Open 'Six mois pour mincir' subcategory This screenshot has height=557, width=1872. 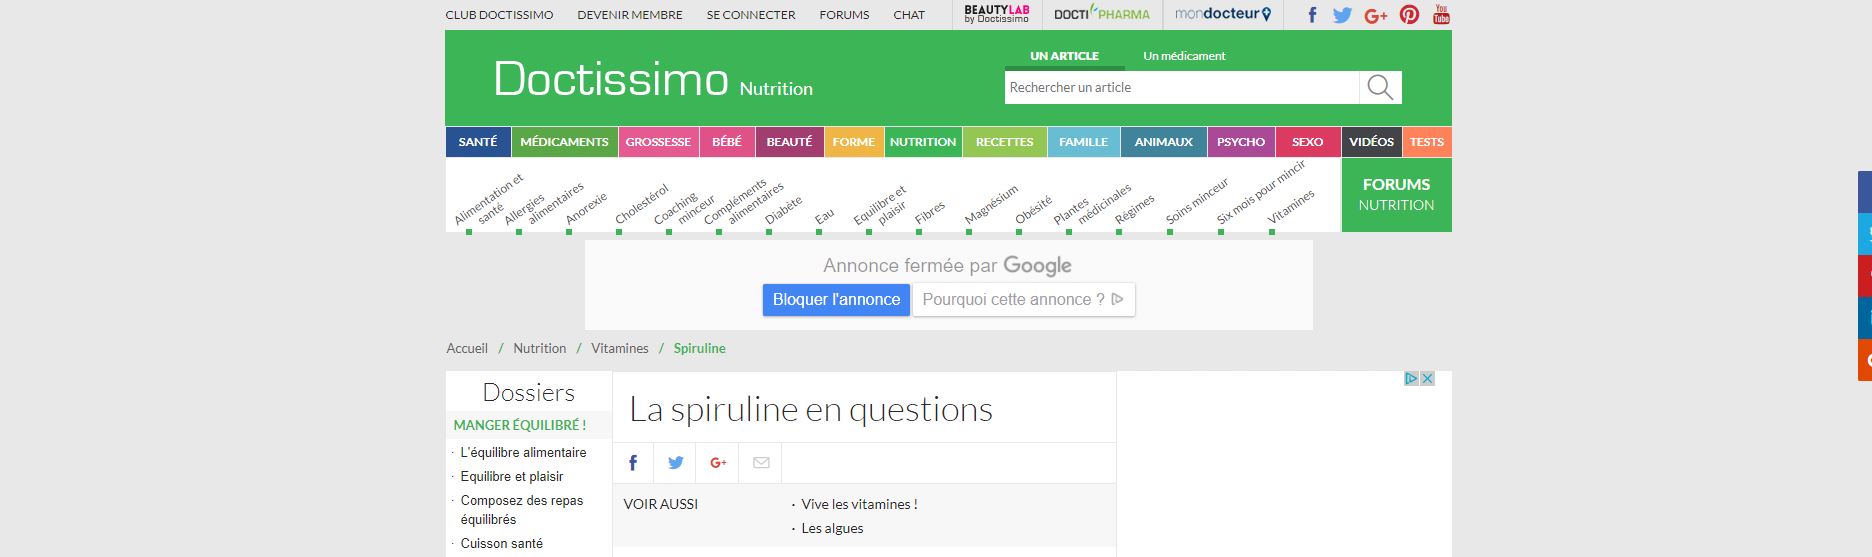click(x=1261, y=192)
